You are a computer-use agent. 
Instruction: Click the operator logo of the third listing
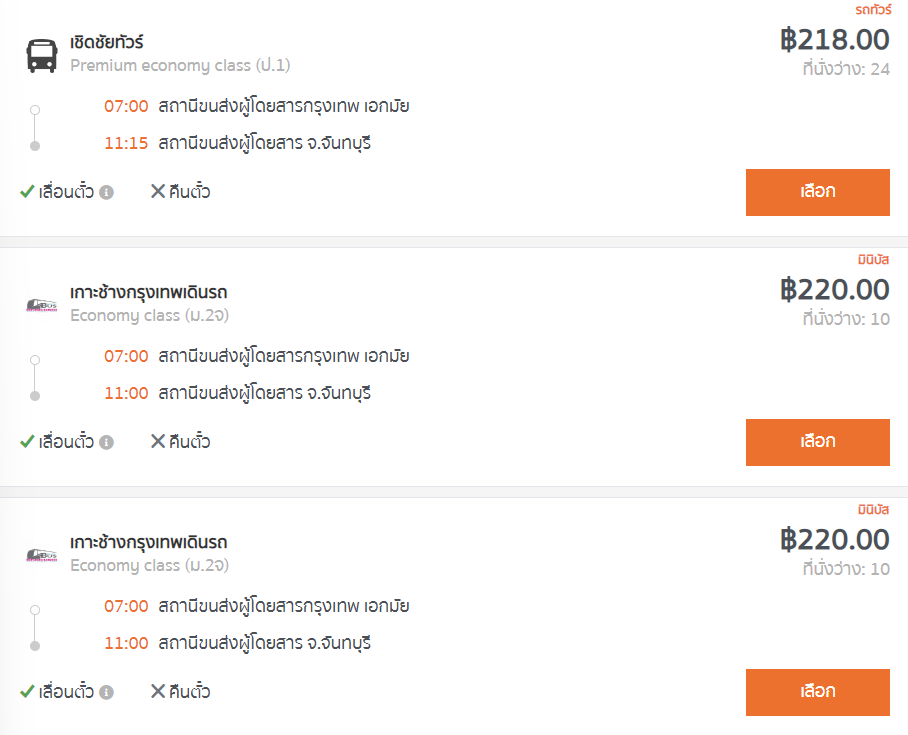[42, 555]
